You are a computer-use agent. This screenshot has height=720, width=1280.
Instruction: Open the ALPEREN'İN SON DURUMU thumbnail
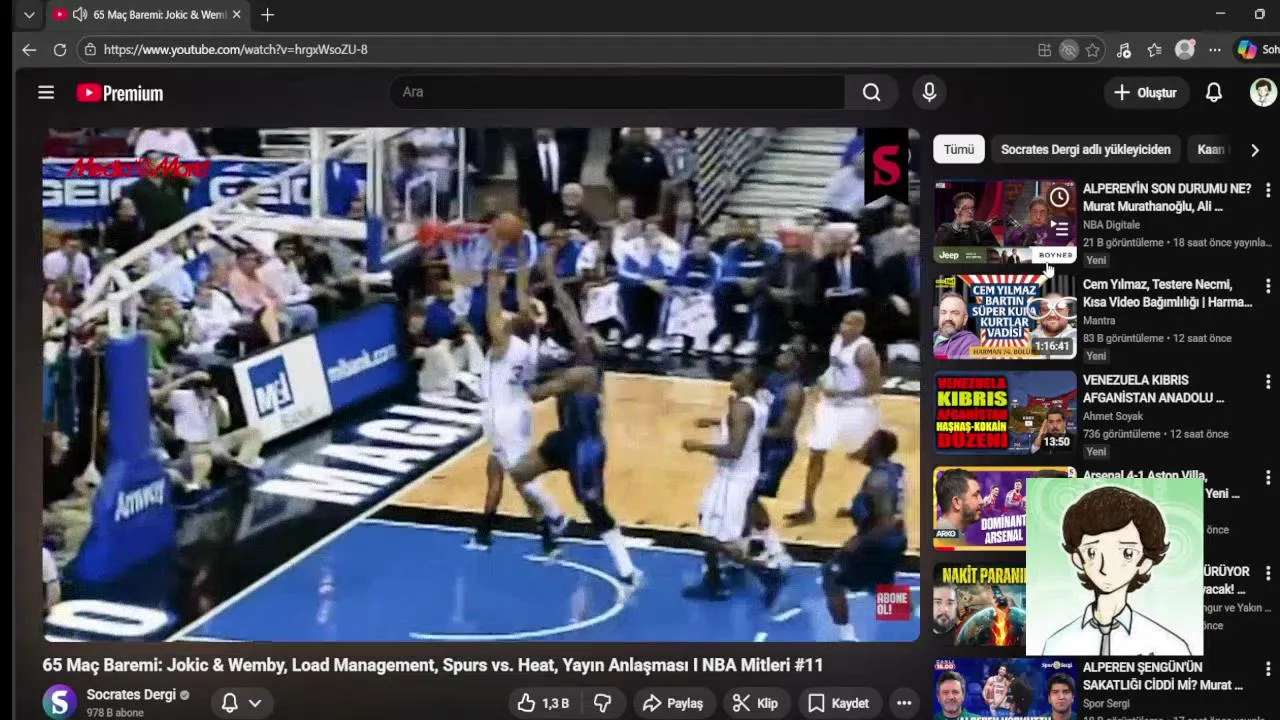point(1005,220)
